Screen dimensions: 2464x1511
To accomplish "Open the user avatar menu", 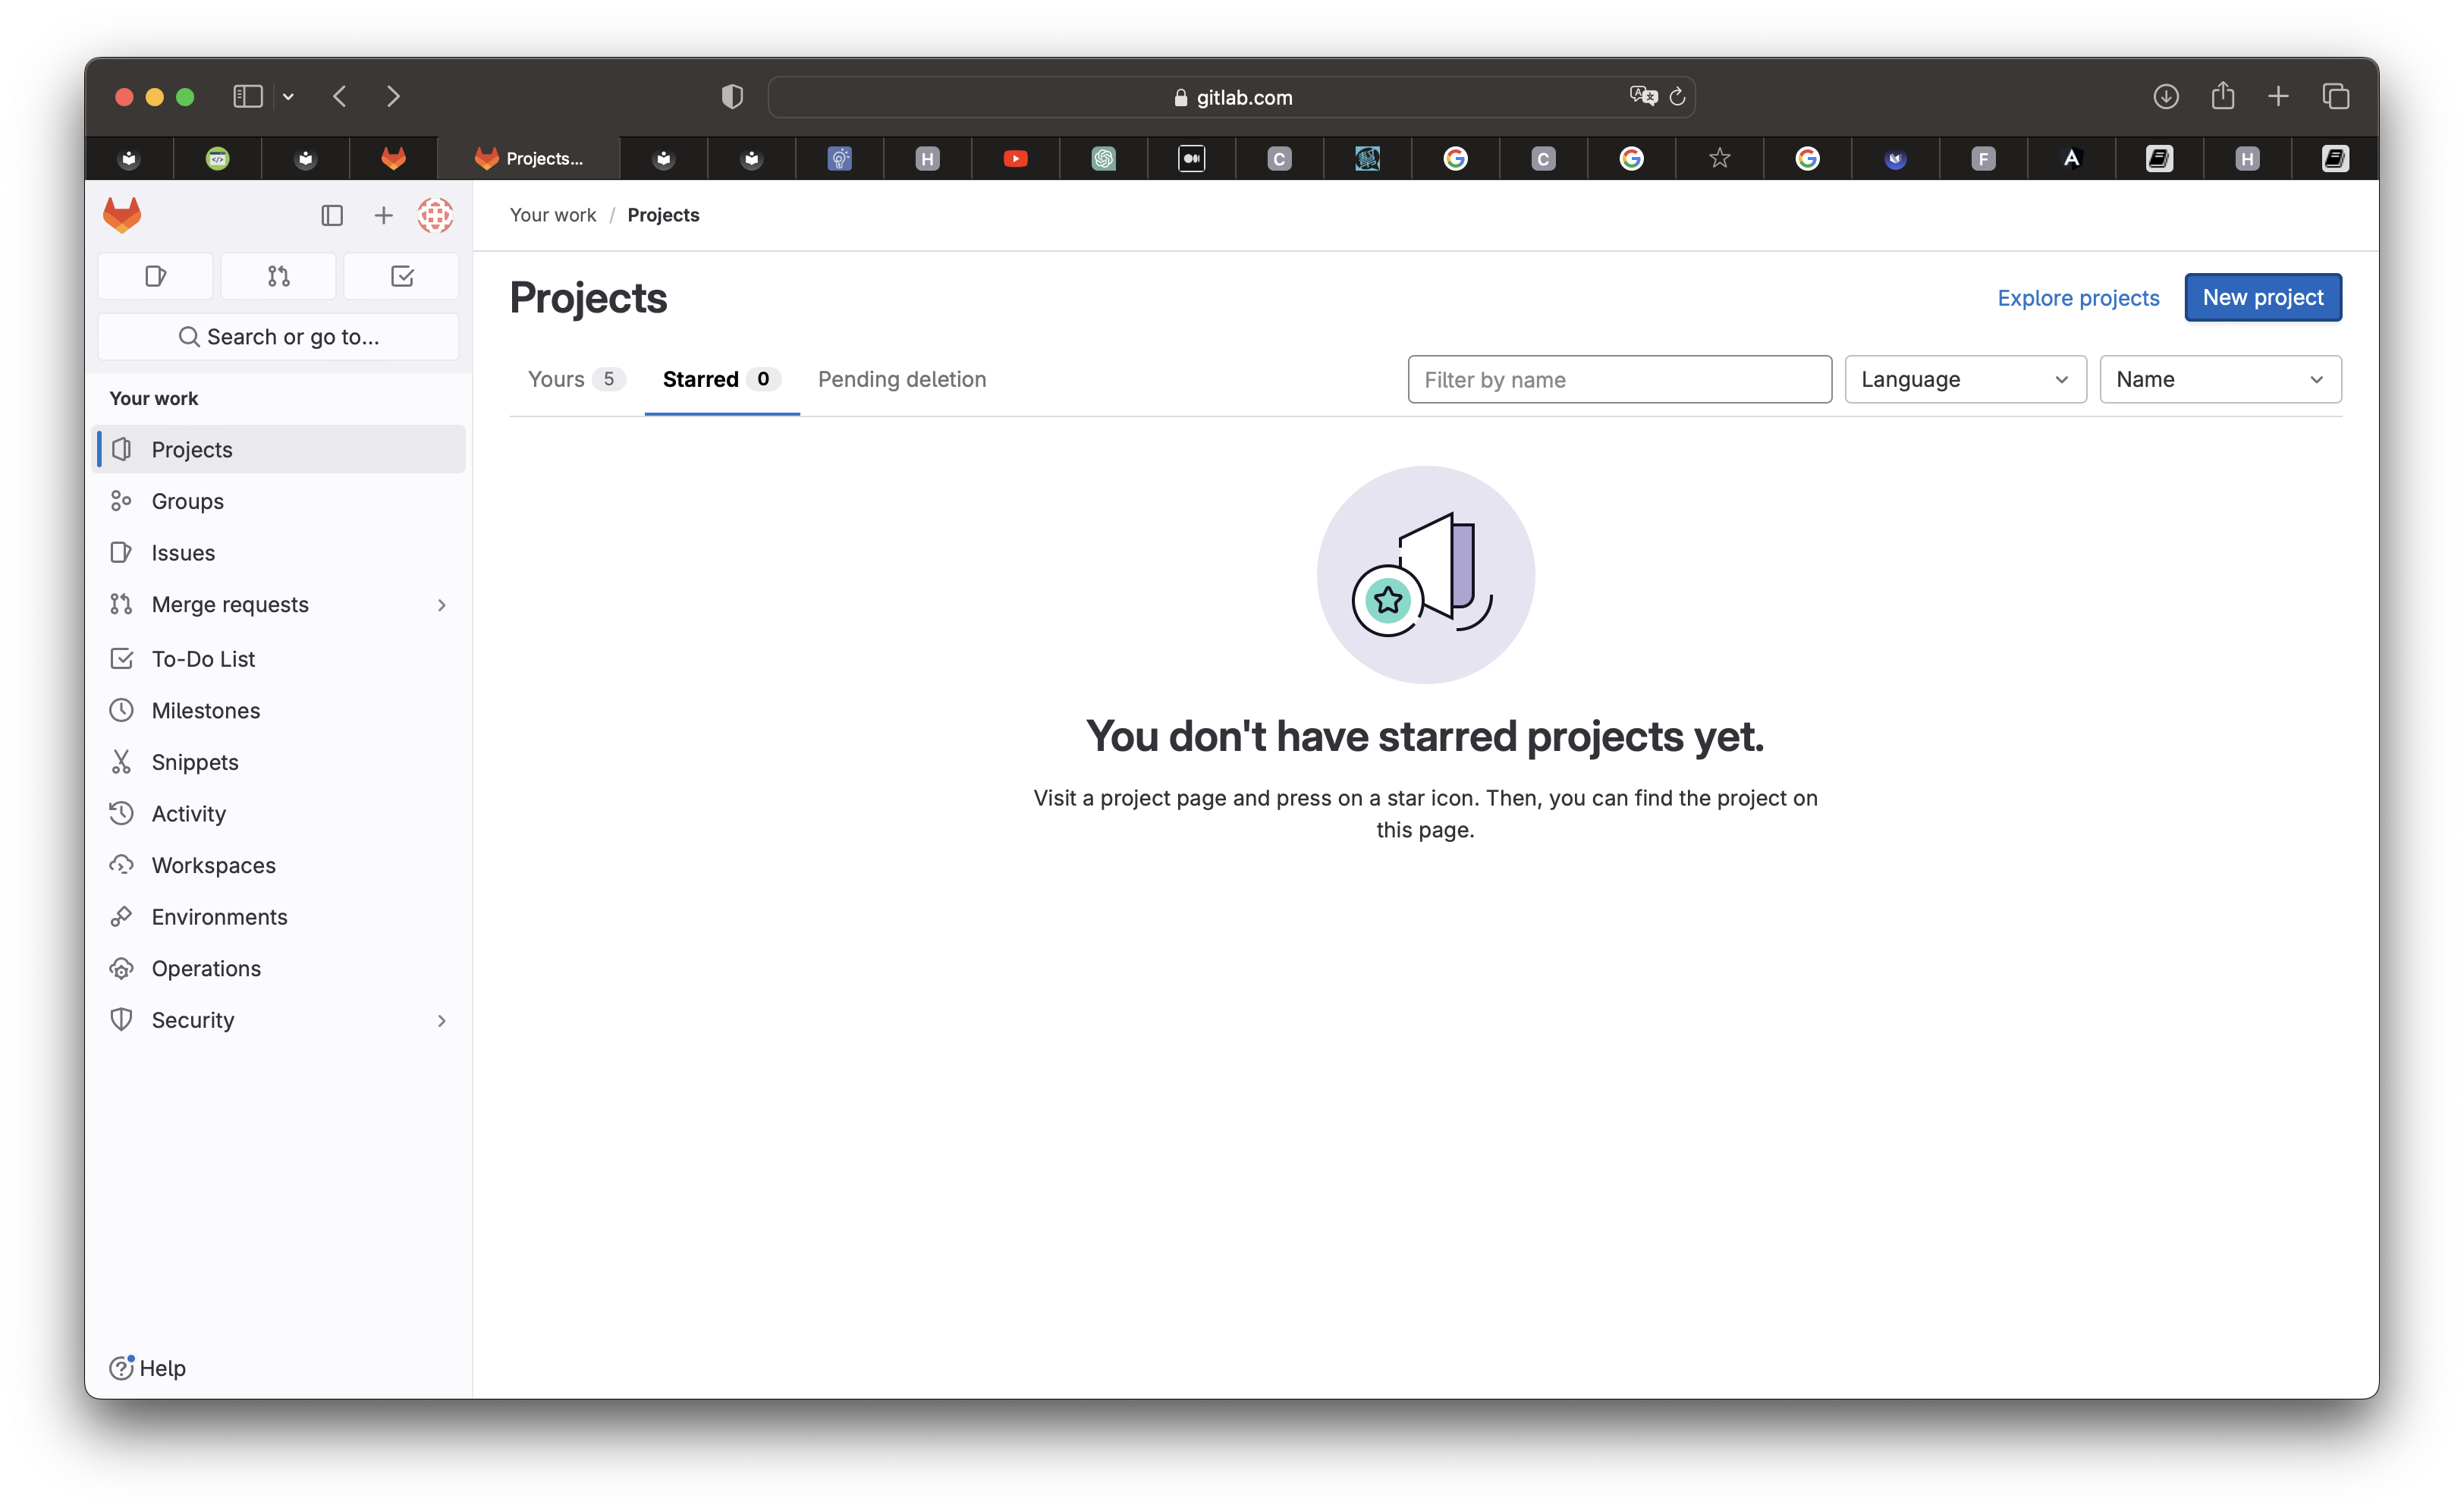I will point(435,215).
